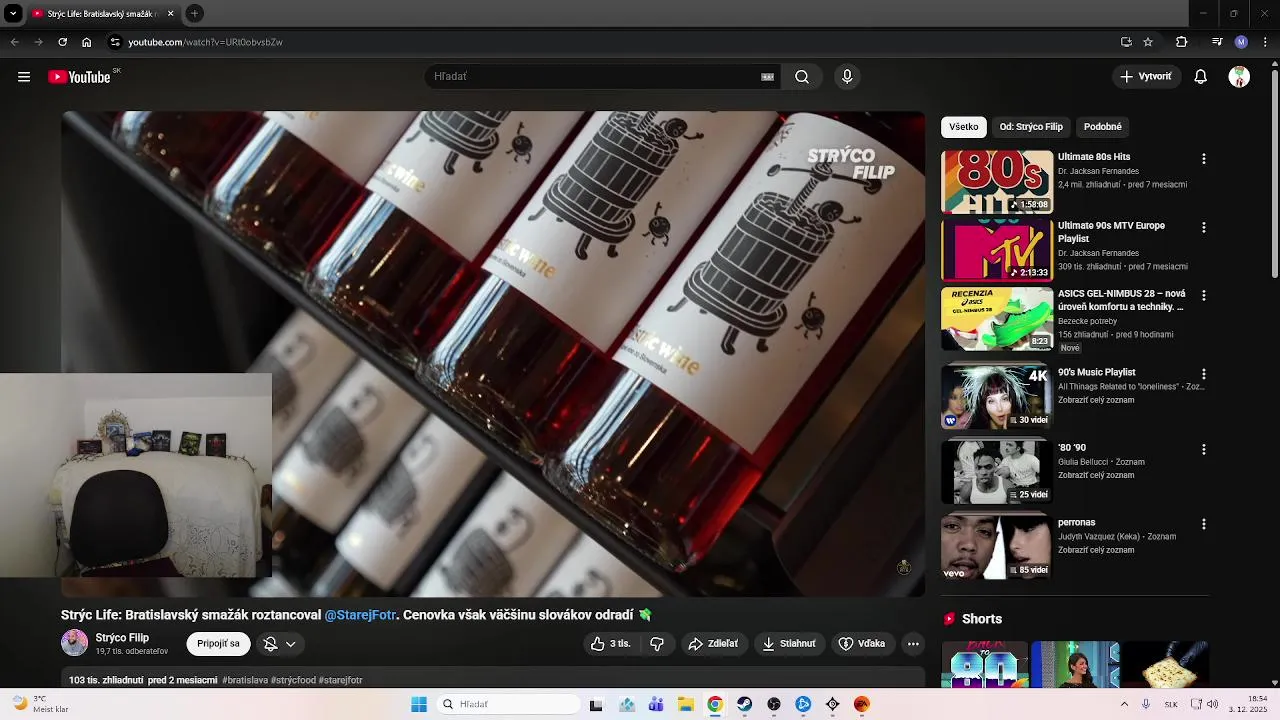
Task: Select the Všetko filter chip
Action: click(x=964, y=127)
